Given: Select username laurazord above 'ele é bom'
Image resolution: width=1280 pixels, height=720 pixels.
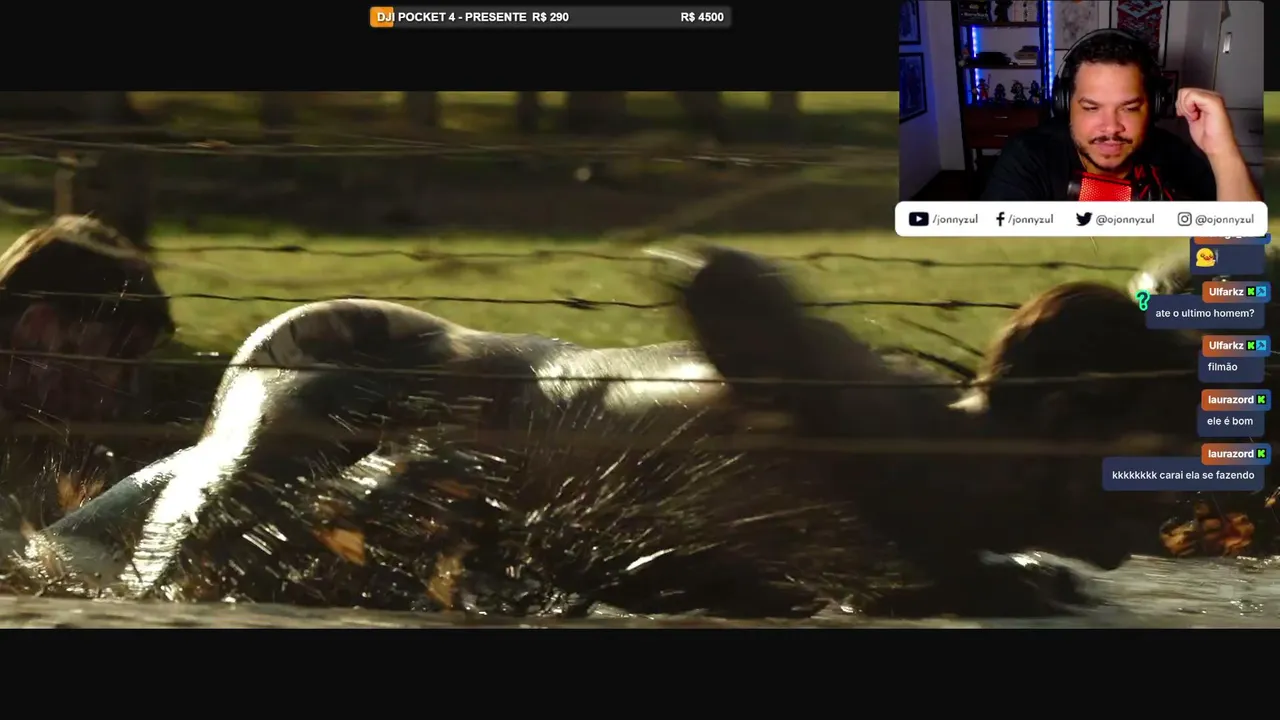Looking at the screenshot, I should [1230, 400].
